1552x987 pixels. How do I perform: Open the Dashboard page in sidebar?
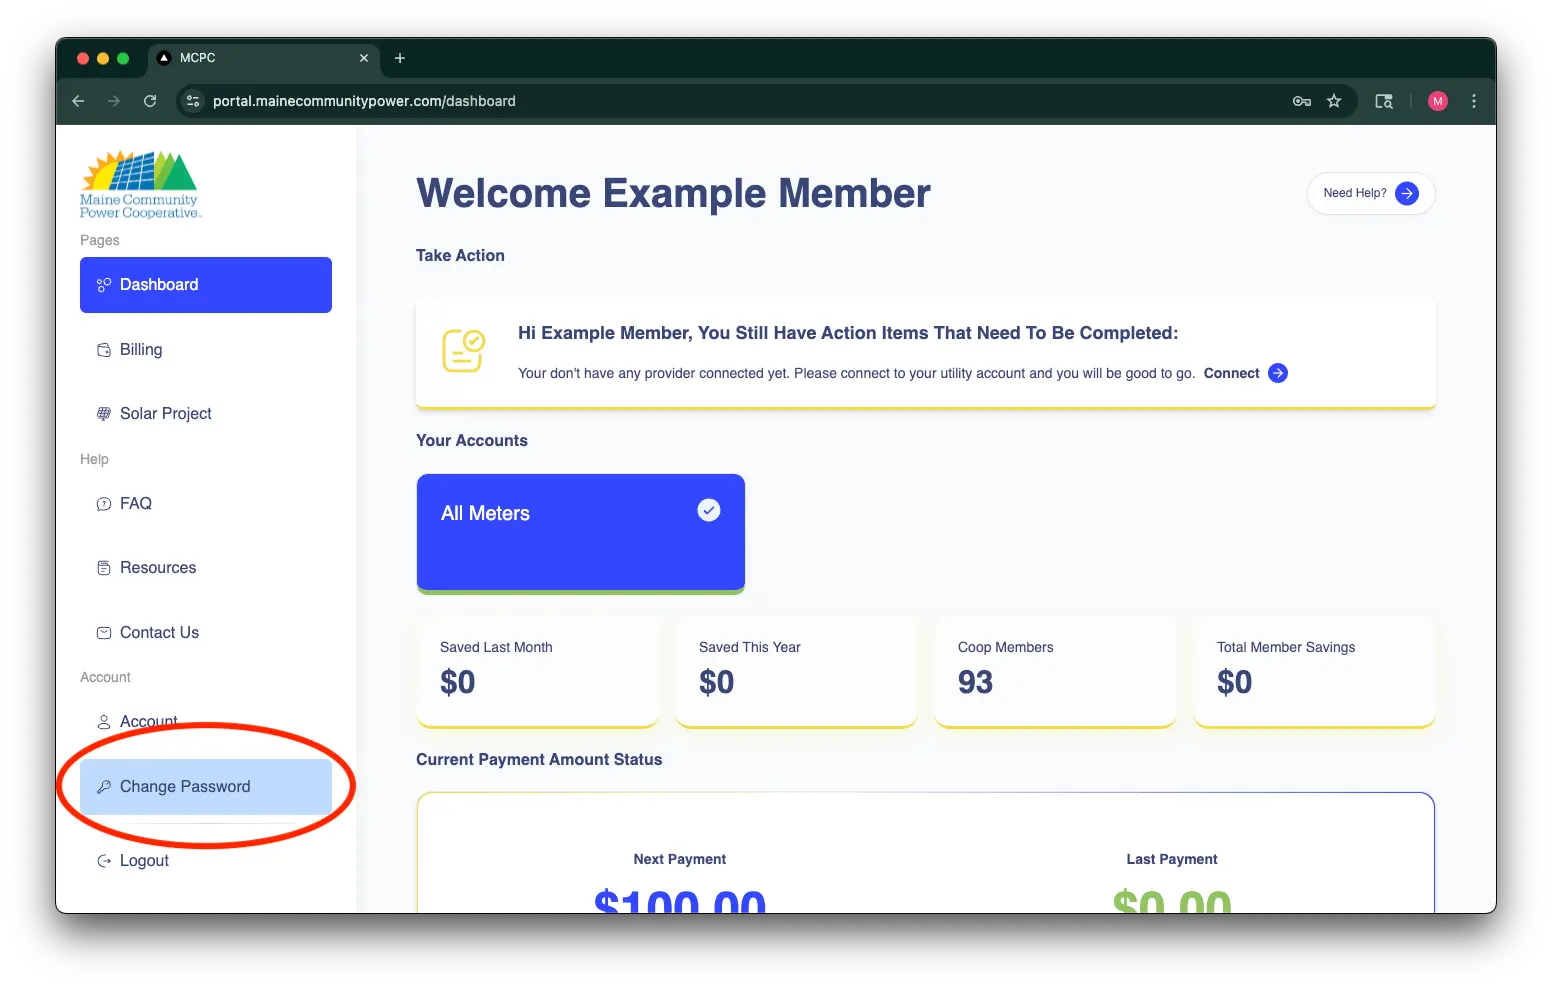click(x=206, y=285)
